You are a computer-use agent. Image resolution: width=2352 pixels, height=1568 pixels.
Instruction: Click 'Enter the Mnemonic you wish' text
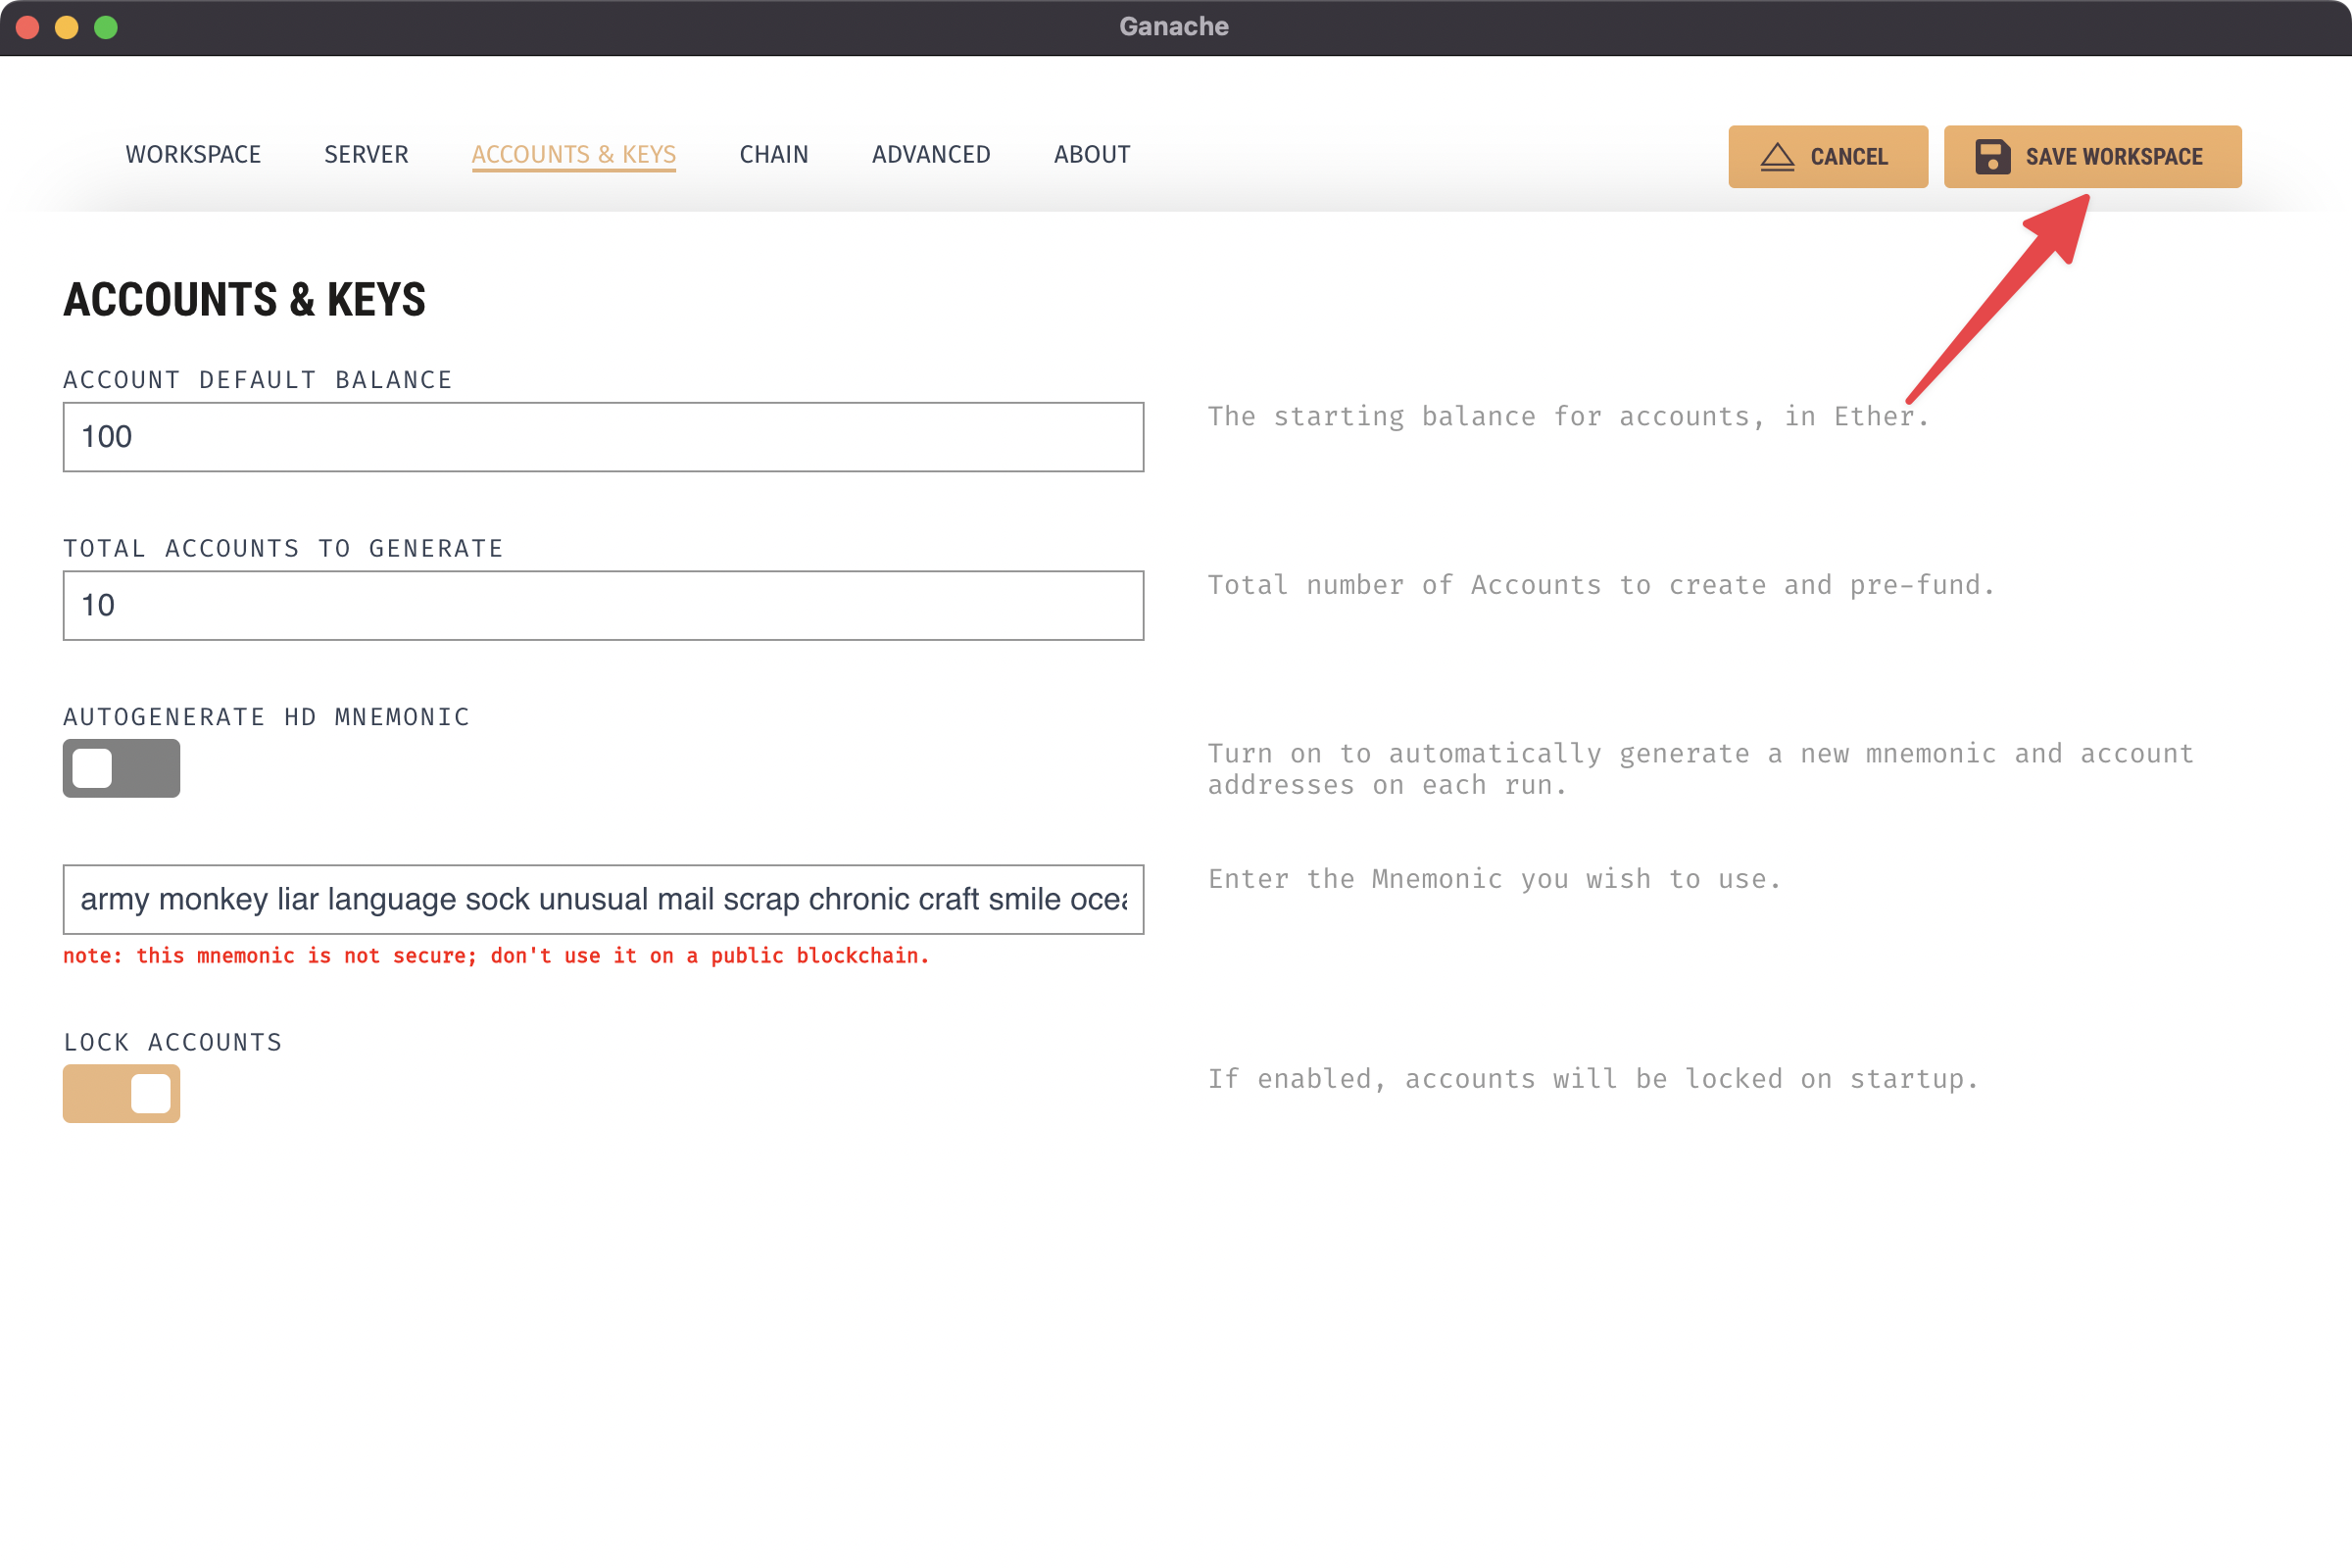(1494, 878)
